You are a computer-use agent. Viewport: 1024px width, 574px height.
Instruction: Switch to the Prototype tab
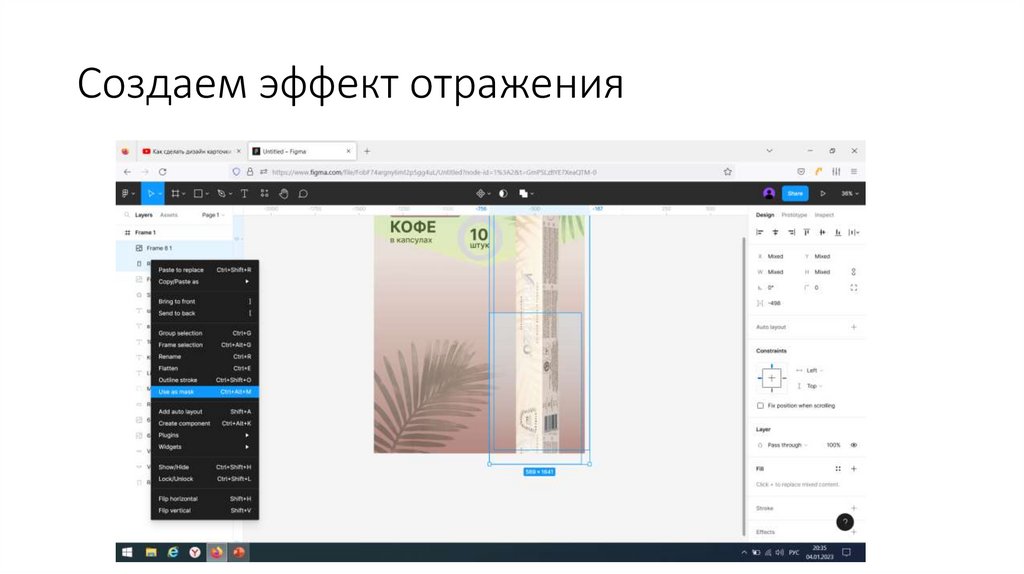click(x=794, y=215)
